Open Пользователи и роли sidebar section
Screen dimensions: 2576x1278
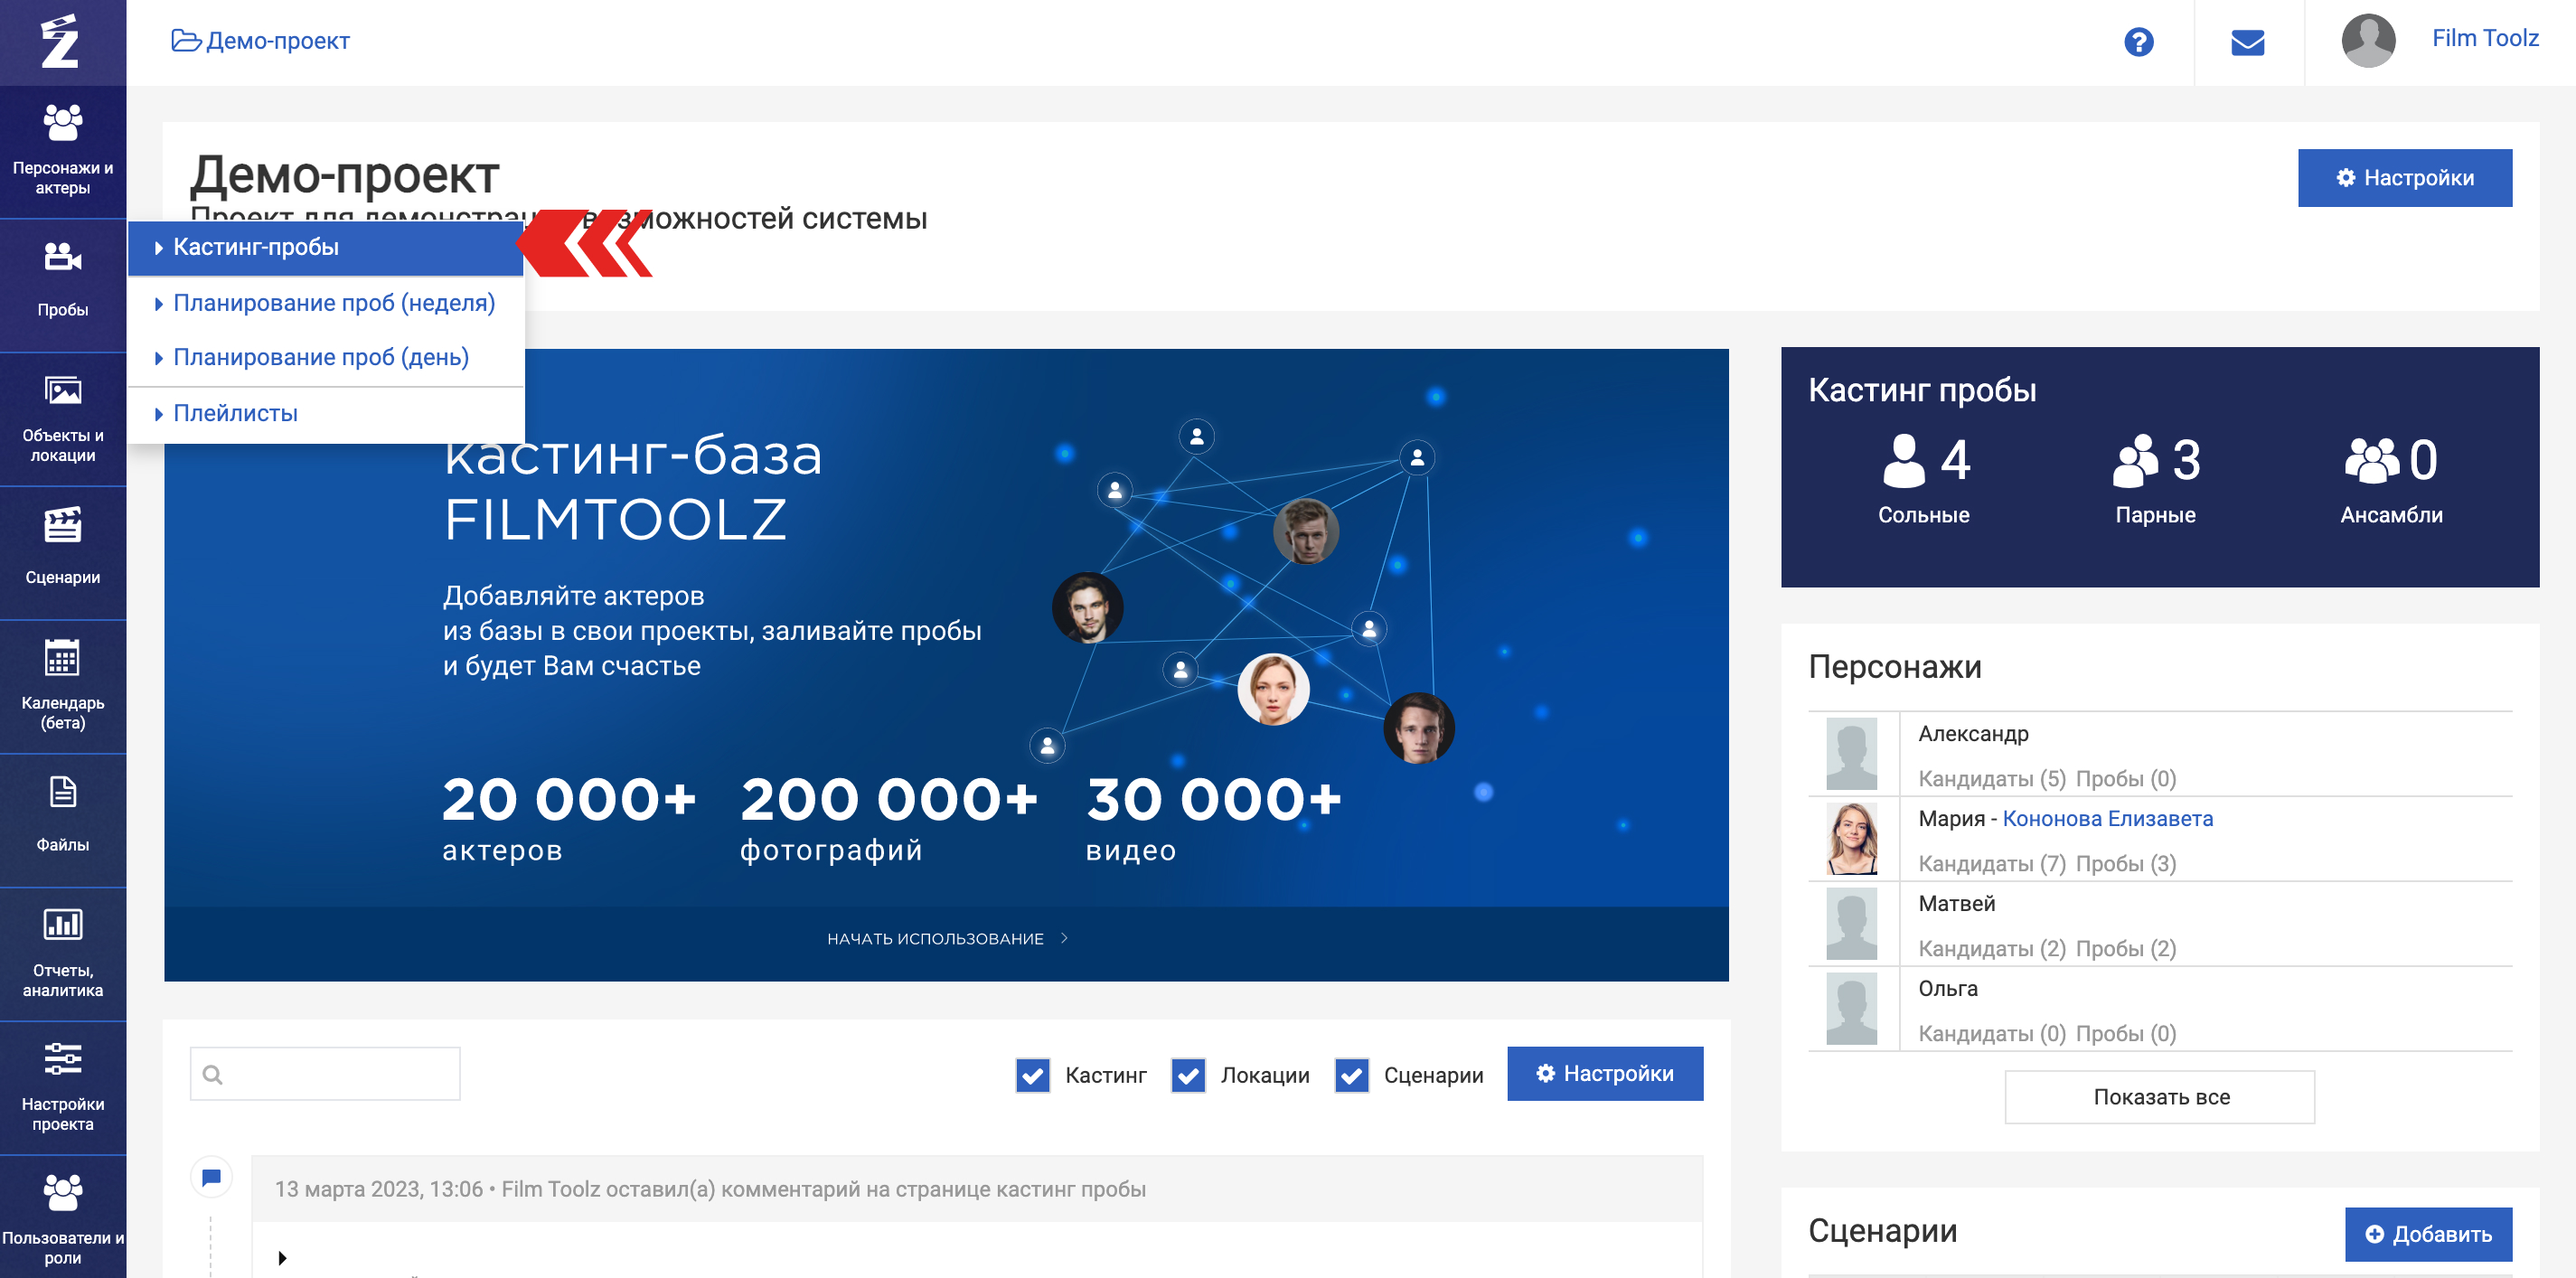coord(63,1218)
